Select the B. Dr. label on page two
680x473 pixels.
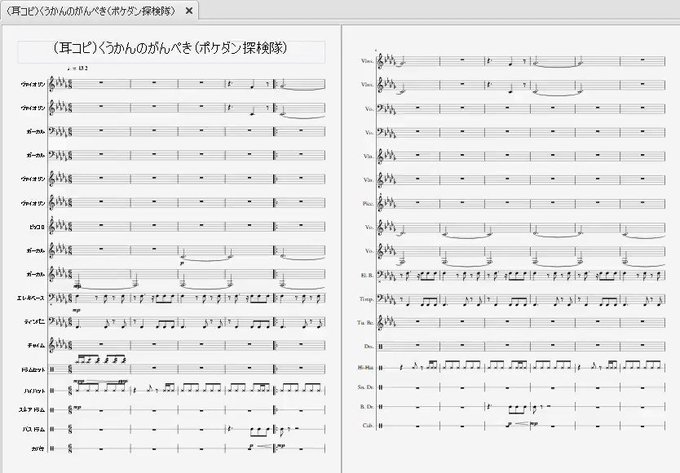click(x=366, y=407)
